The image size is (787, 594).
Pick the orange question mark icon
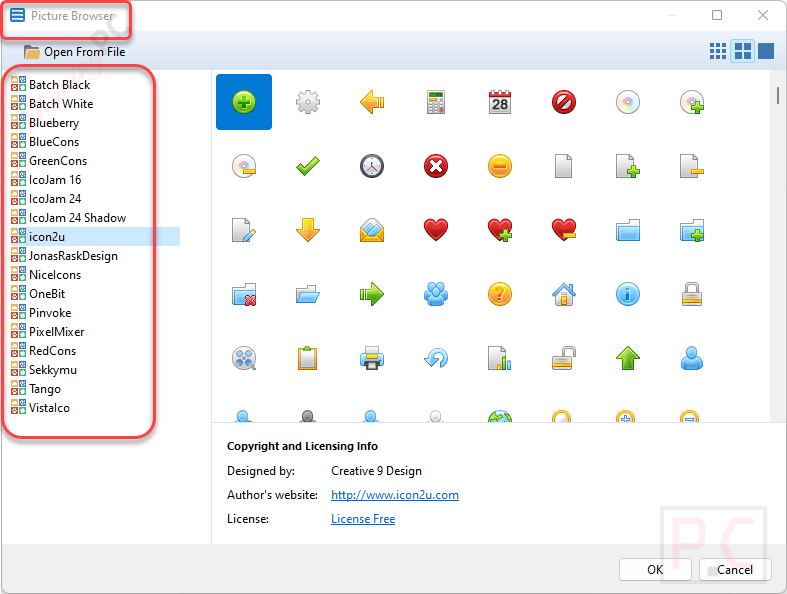[500, 294]
